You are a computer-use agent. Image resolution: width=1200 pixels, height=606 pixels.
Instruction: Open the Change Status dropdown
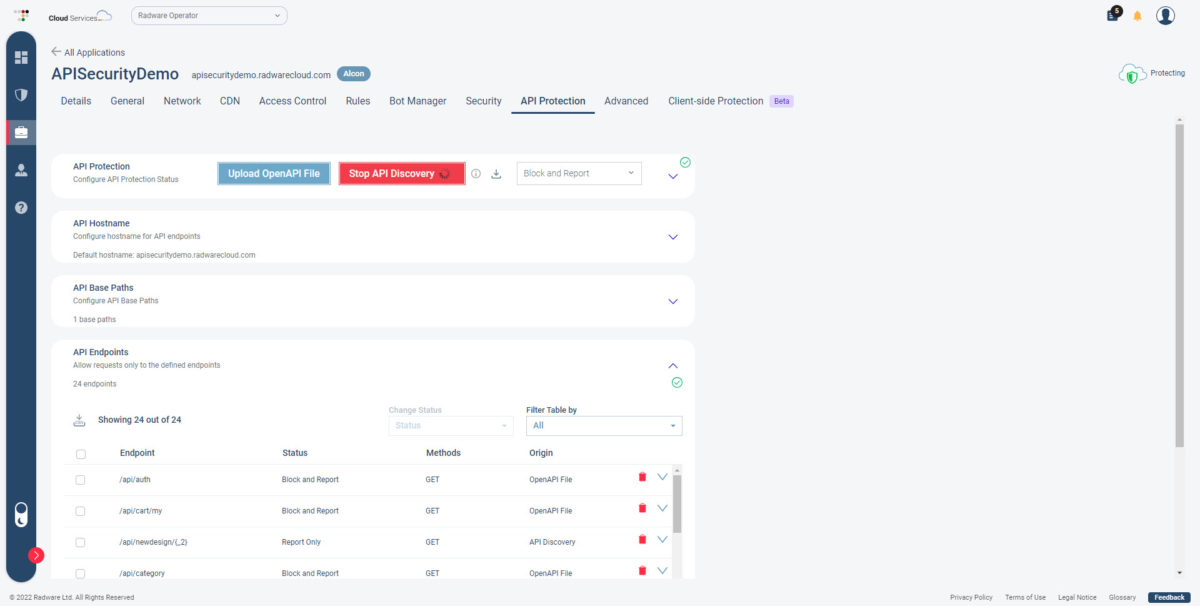point(451,426)
